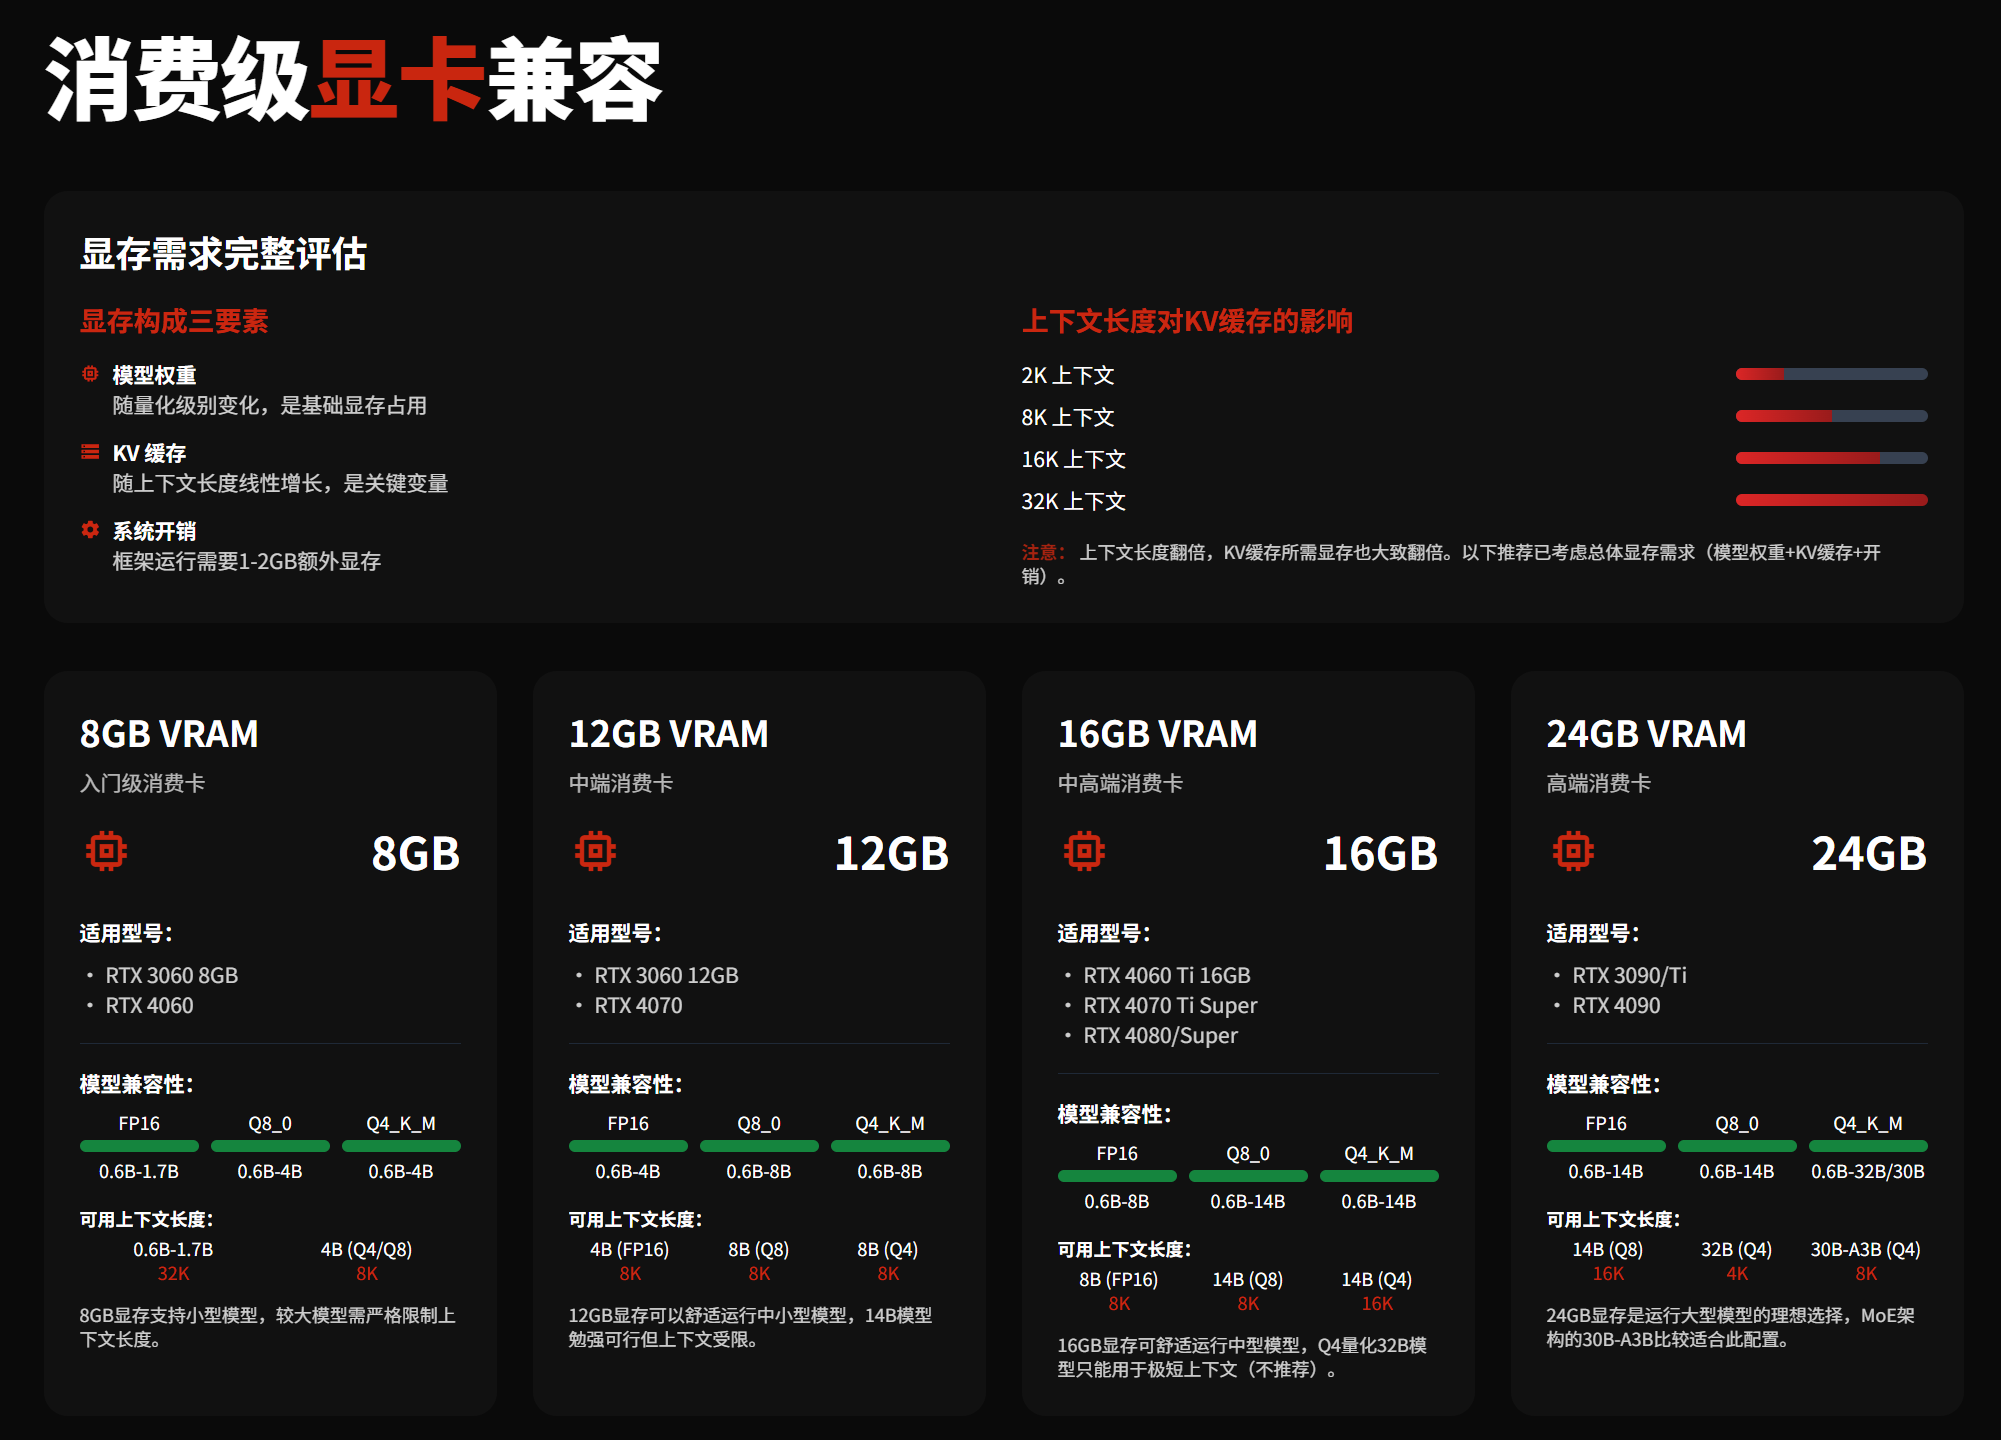Click the chip icon in 24GB VRAM card
Viewport: 2001px width, 1440px height.
[1573, 851]
